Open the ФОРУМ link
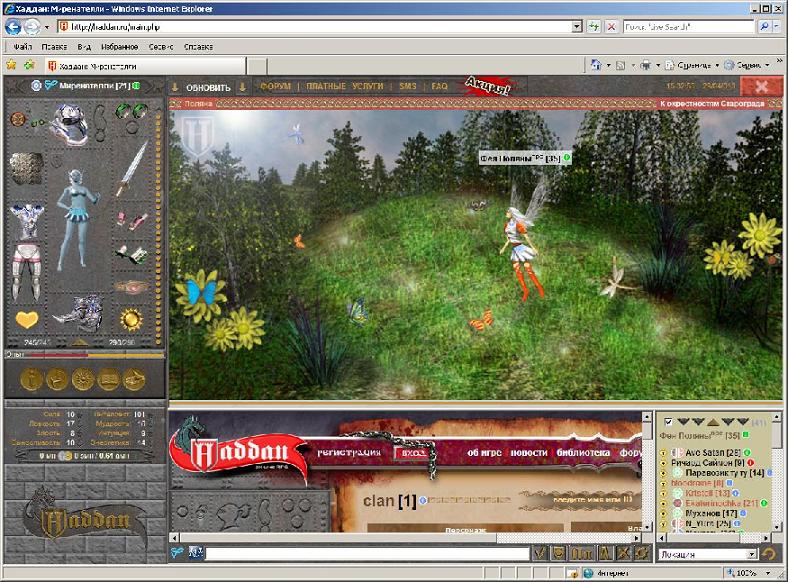Screen dimensions: 788x582 click(x=275, y=86)
